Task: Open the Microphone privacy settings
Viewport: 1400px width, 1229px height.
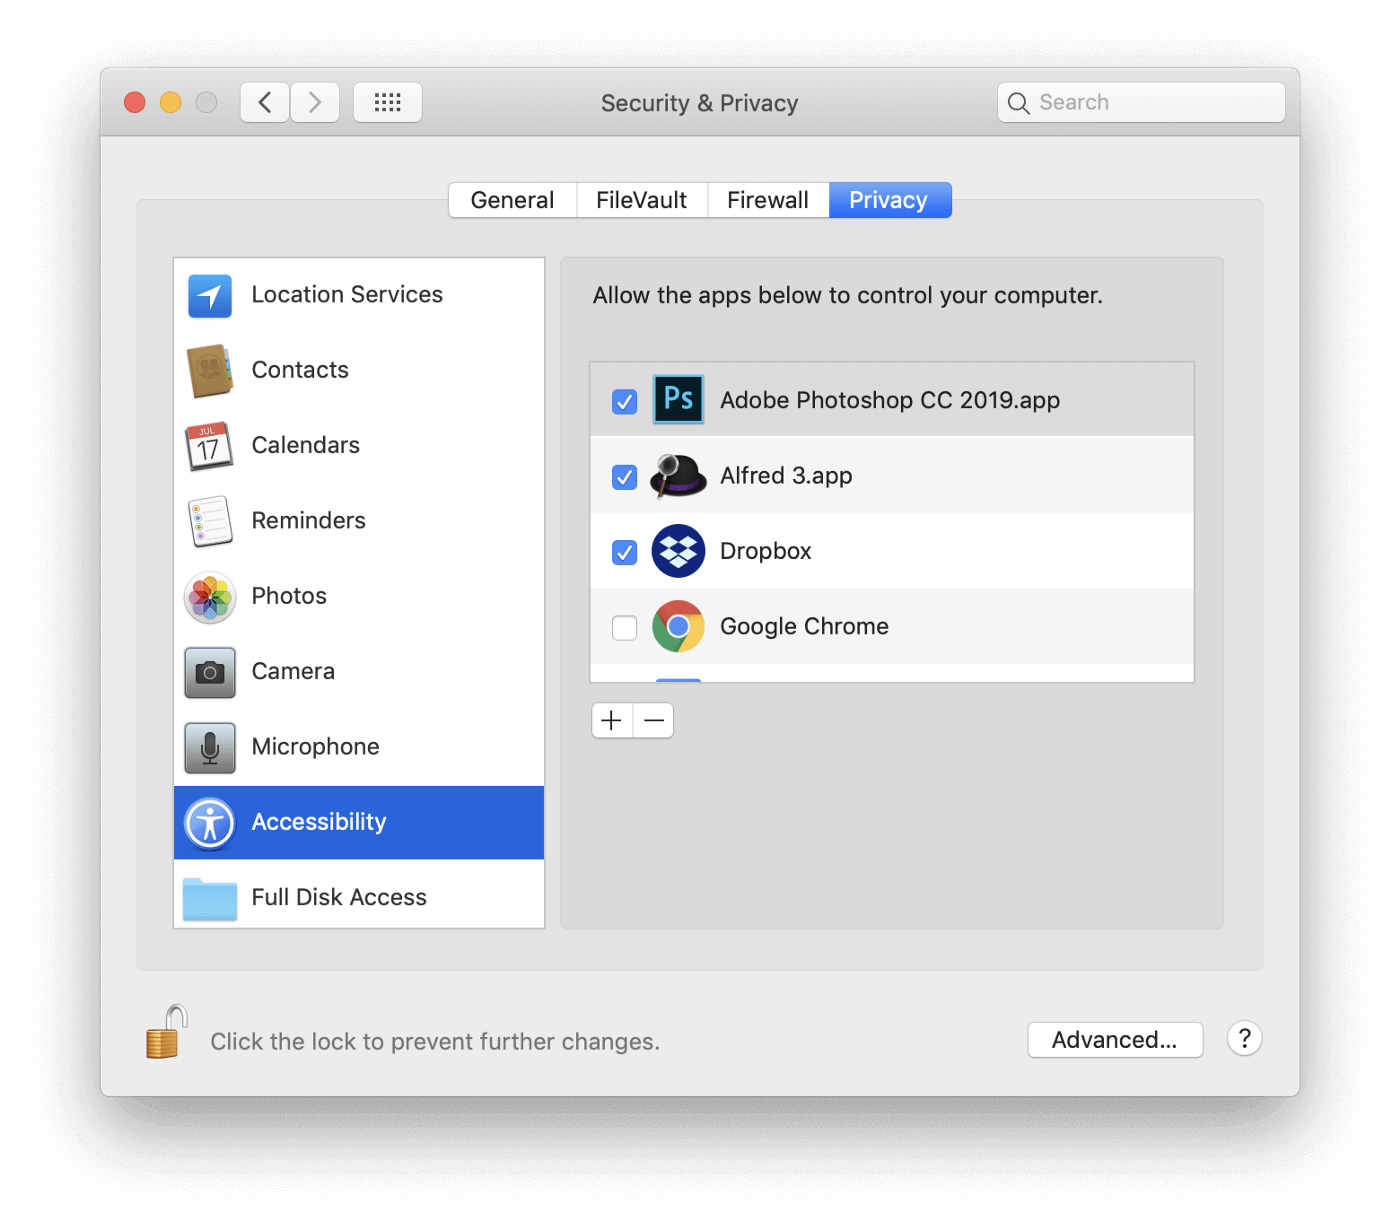Action: pos(315,747)
